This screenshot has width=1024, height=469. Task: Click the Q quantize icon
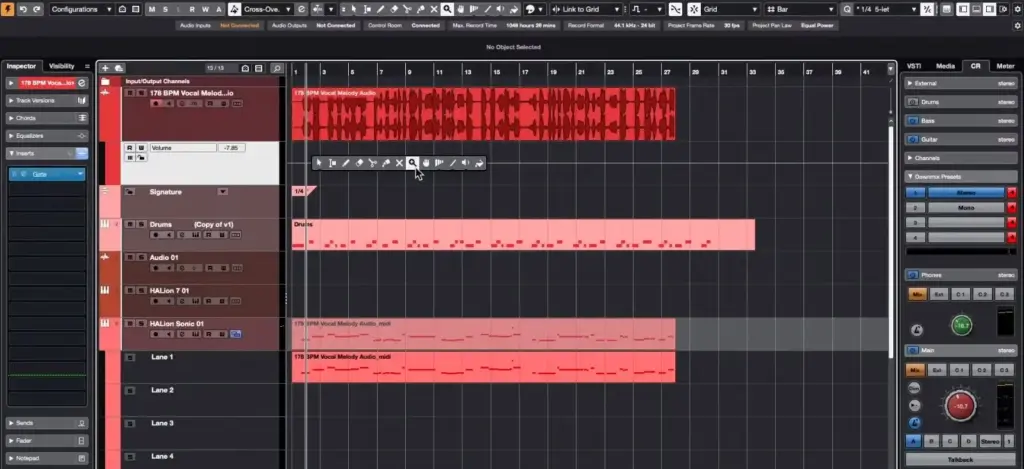[848, 9]
